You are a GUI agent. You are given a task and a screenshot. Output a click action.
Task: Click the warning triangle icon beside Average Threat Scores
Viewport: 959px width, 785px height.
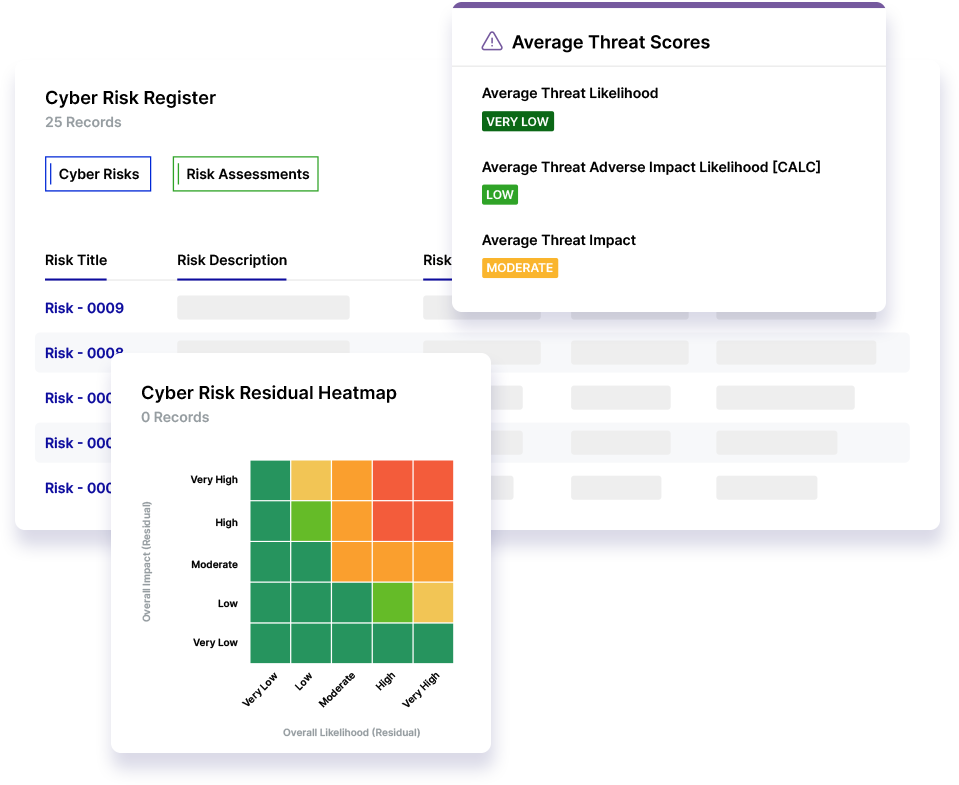point(491,42)
